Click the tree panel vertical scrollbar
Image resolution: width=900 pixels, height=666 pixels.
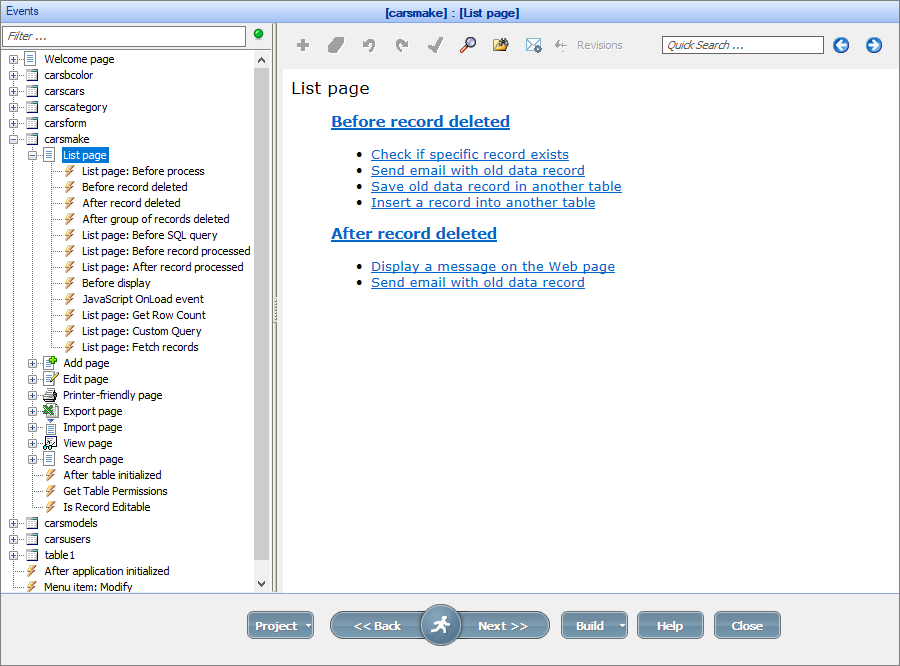(262, 300)
